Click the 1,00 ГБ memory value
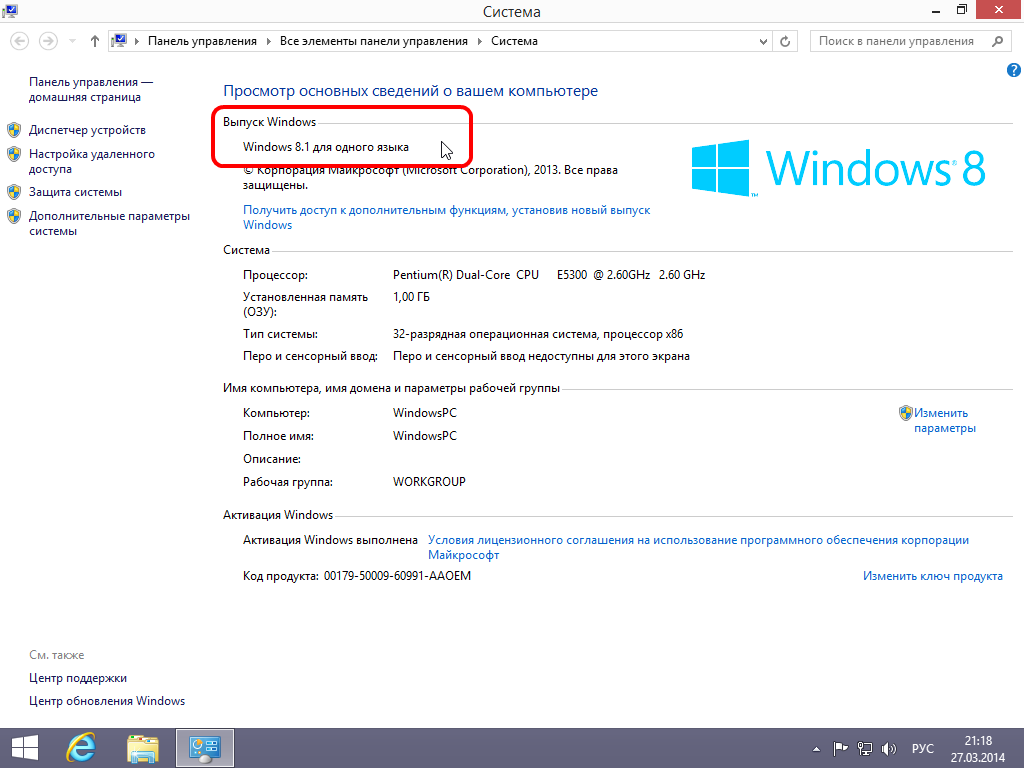1024x768 pixels. [x=411, y=297]
